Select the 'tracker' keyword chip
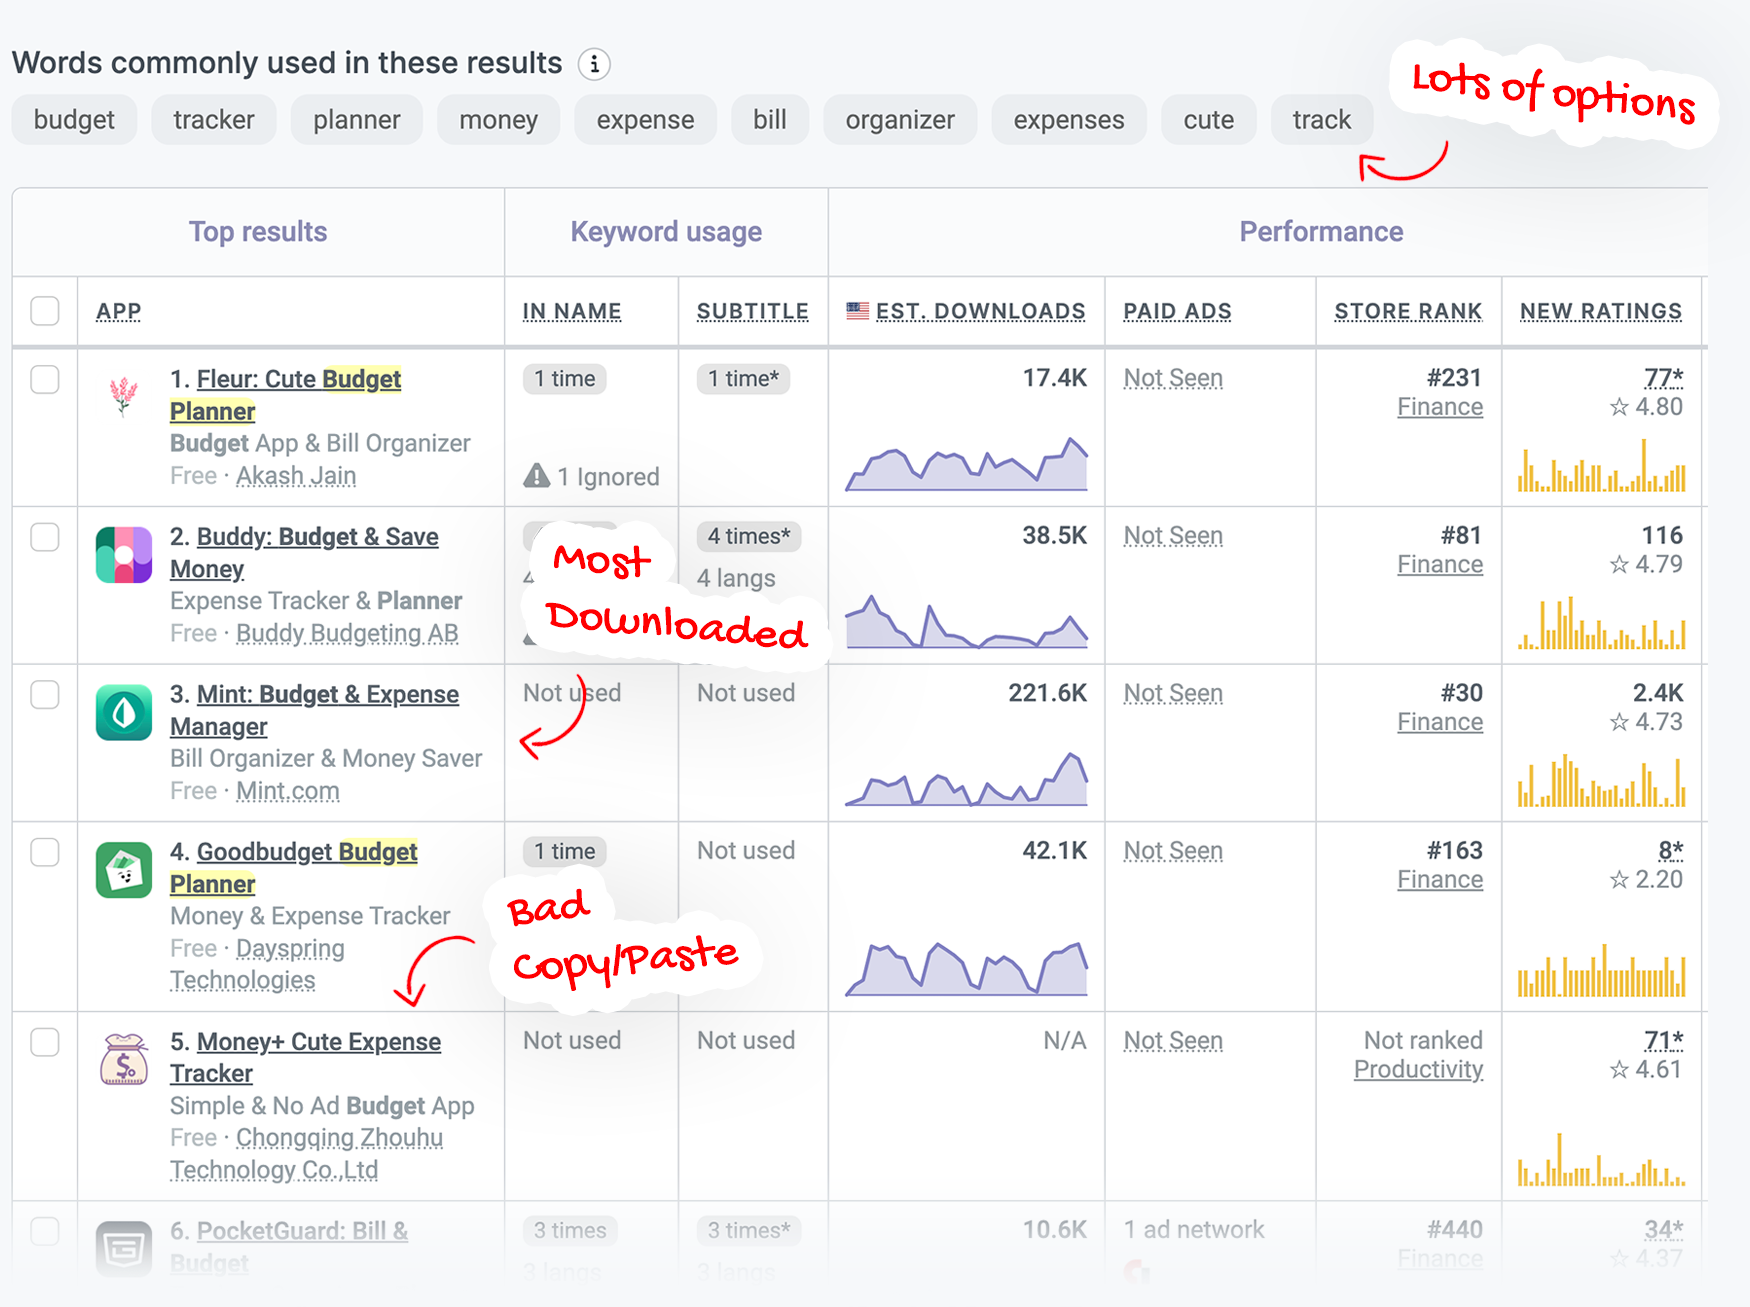 point(214,120)
